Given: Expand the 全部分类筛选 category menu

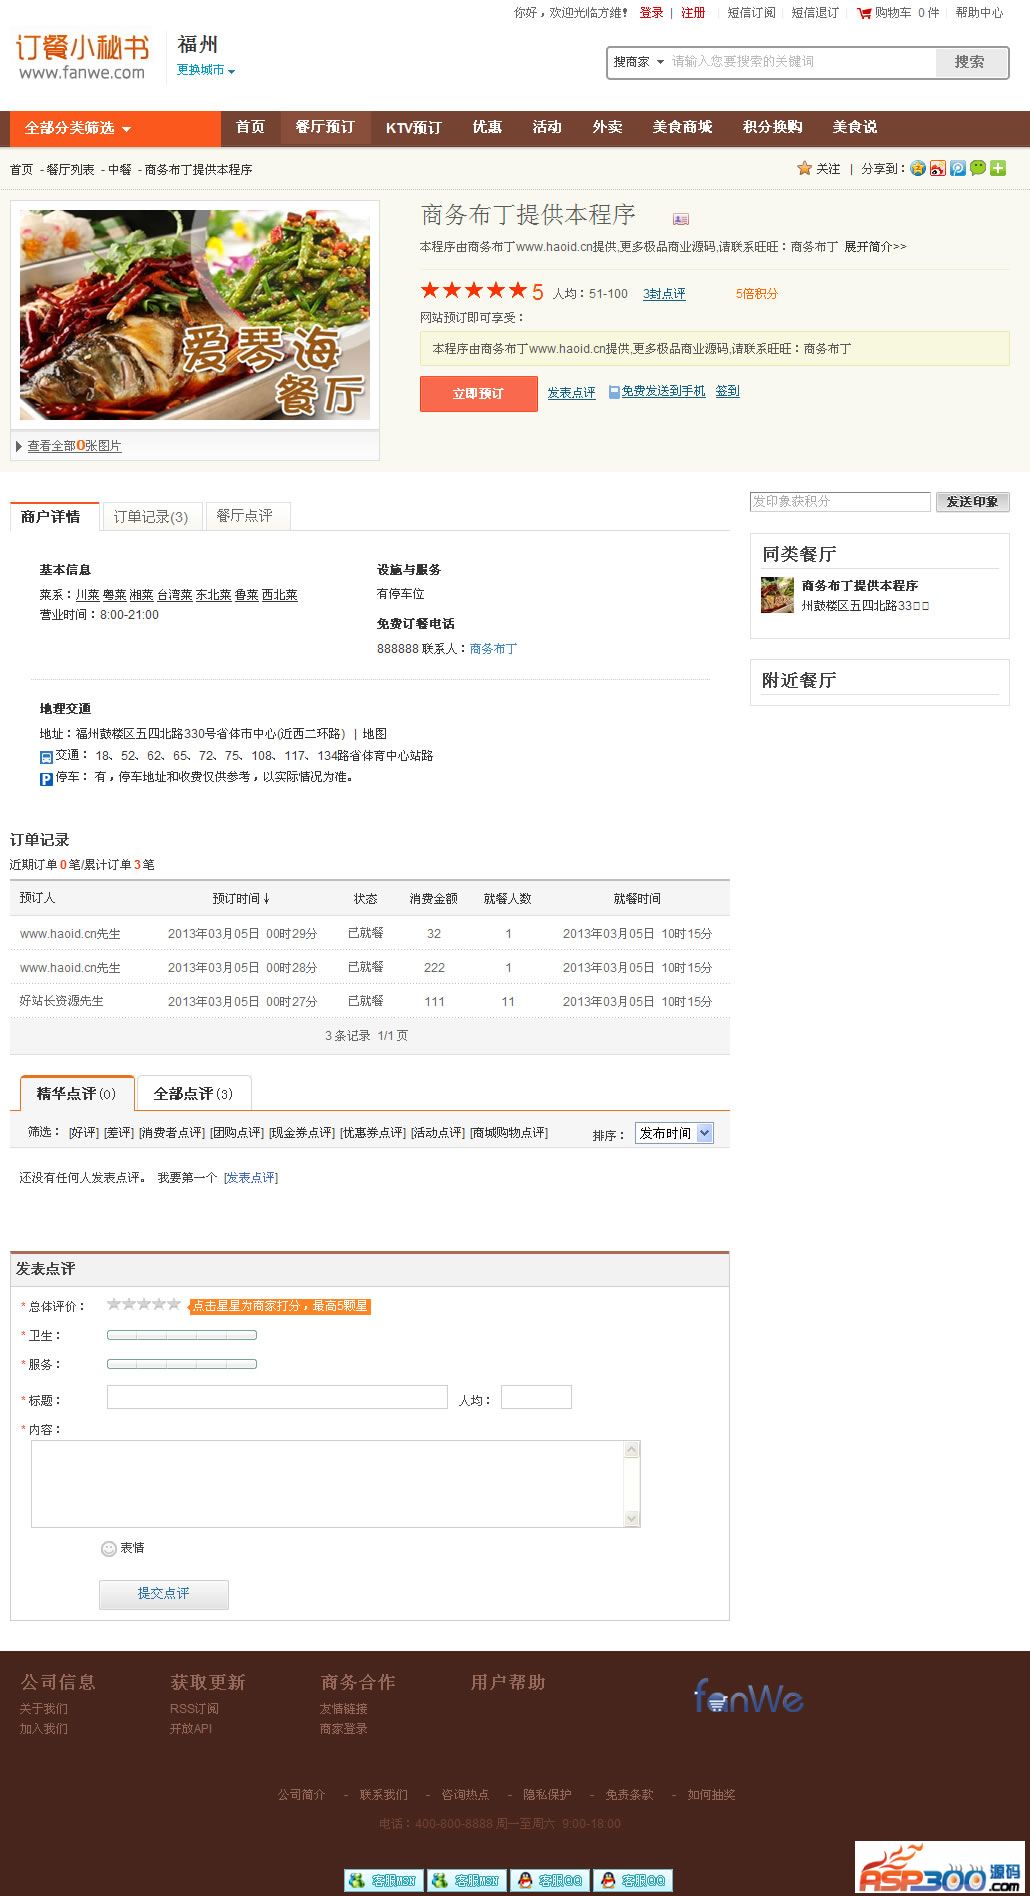Looking at the screenshot, I should click(x=115, y=128).
